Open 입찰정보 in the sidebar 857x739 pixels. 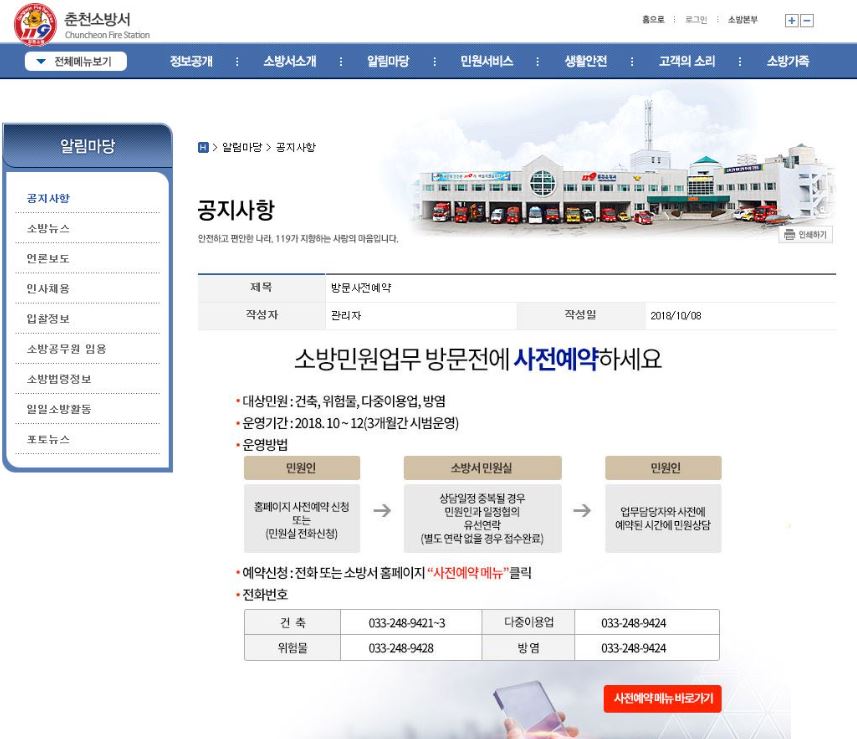(x=48, y=319)
